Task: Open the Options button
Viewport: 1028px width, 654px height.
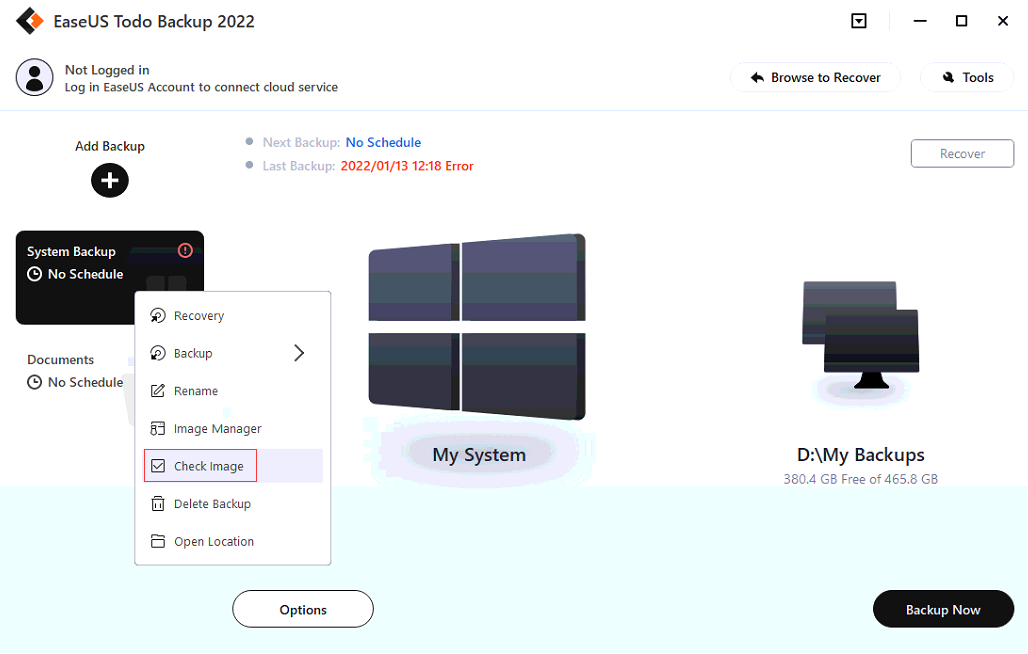Action: click(x=303, y=609)
